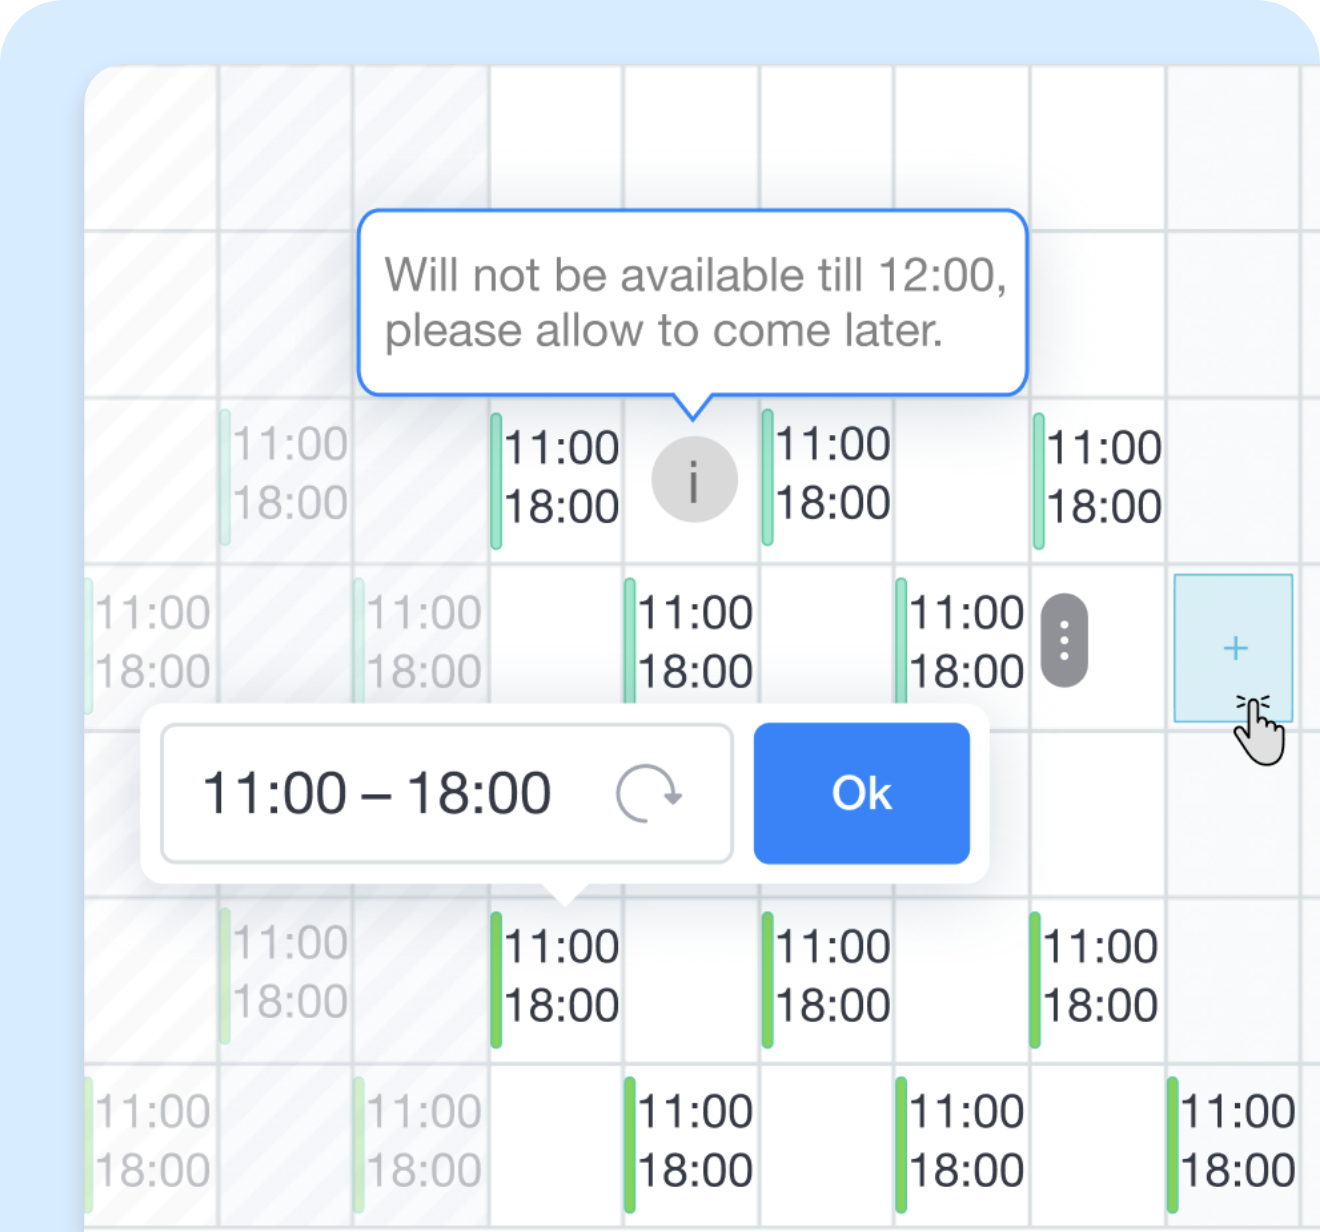Click the repeat/refresh icon in time editor

pos(649,792)
